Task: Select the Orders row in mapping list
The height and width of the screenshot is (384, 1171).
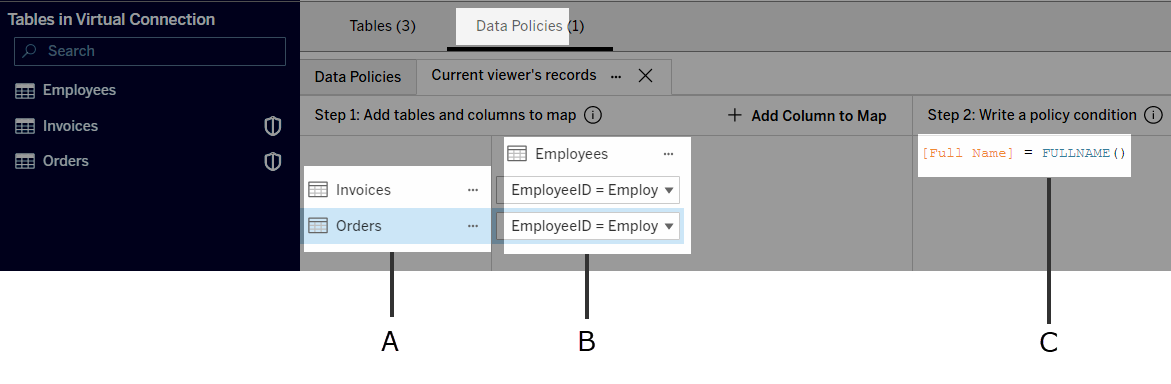Action: click(x=396, y=226)
